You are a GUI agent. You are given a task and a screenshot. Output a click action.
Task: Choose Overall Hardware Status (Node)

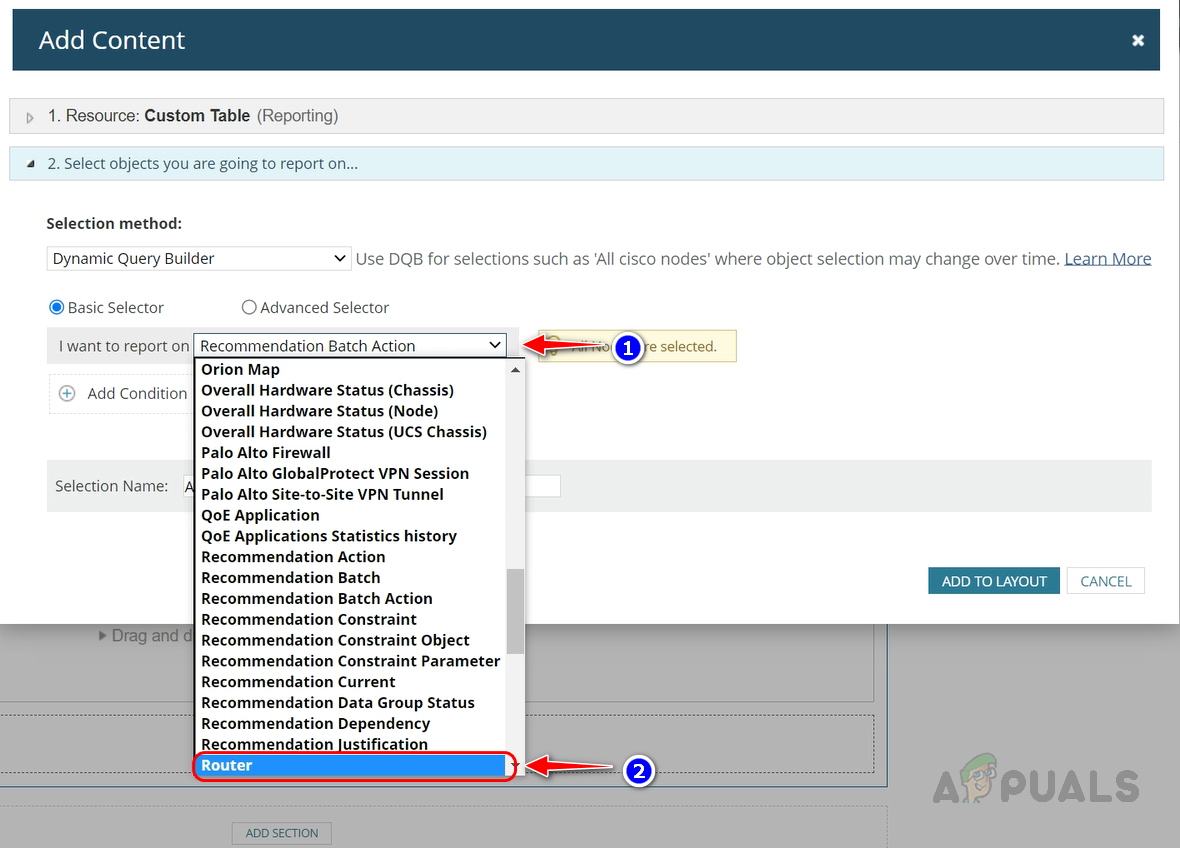[351, 411]
